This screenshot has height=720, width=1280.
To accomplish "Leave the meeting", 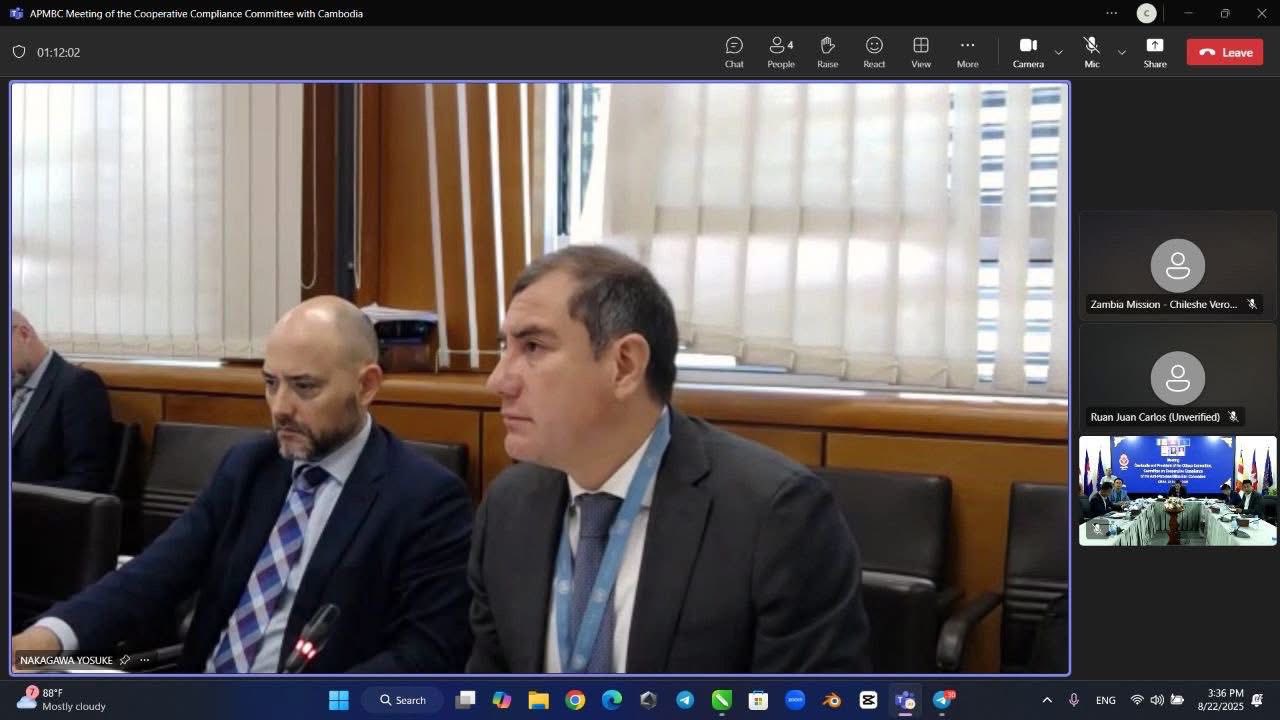I will (1225, 53).
